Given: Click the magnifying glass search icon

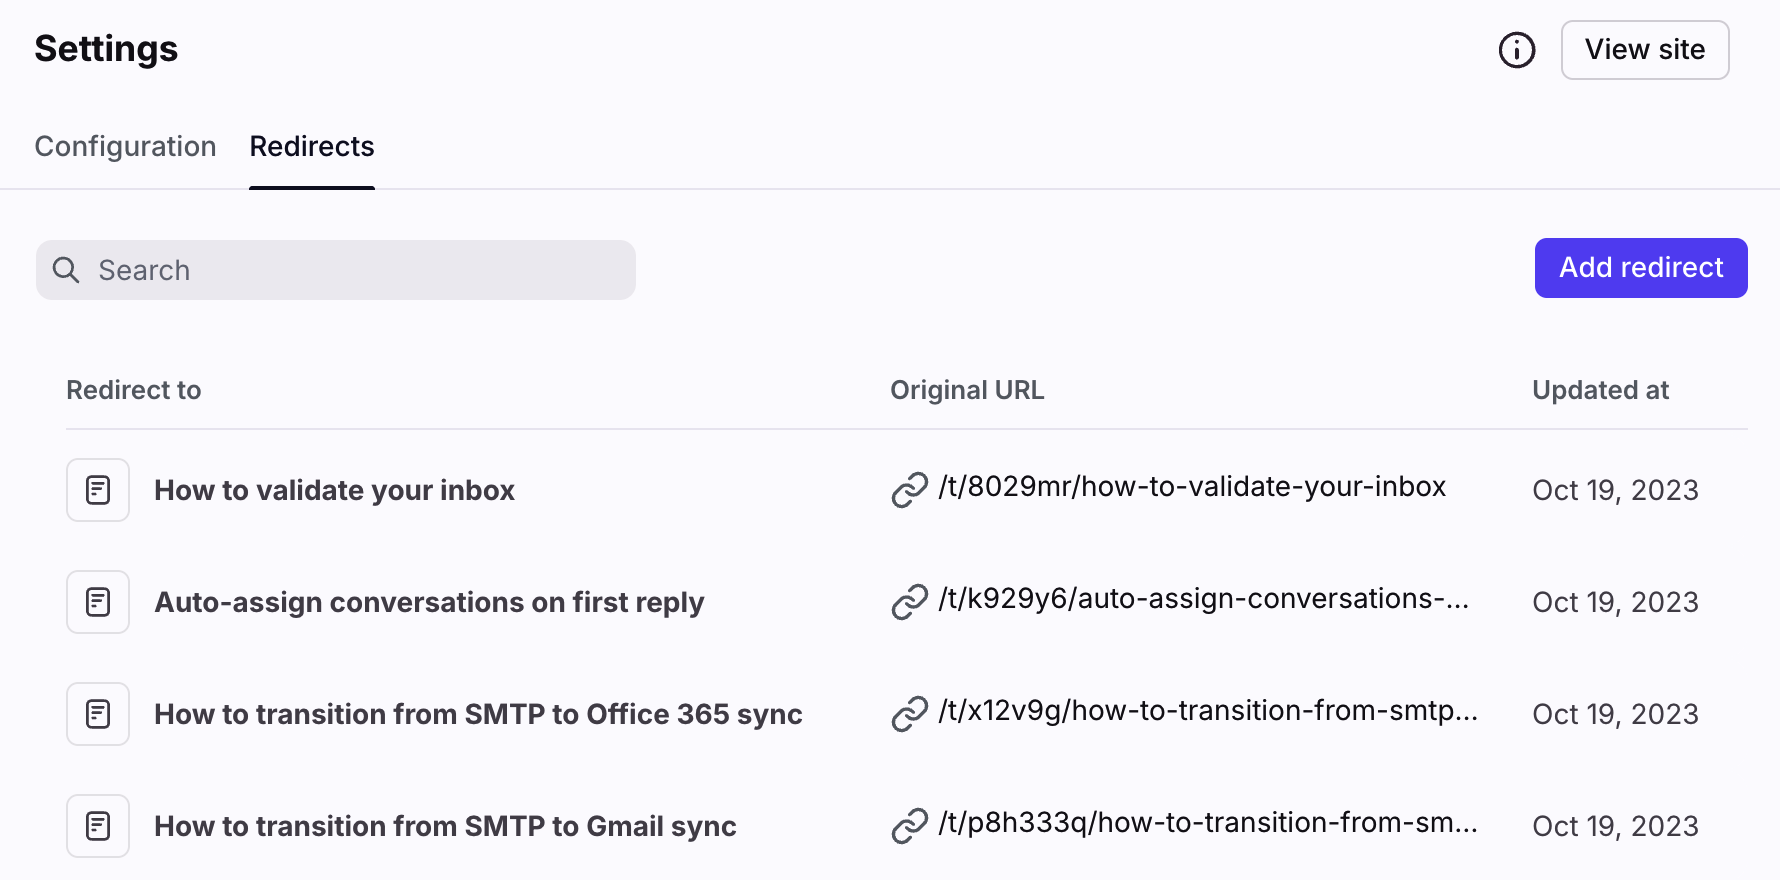Looking at the screenshot, I should coord(66,270).
